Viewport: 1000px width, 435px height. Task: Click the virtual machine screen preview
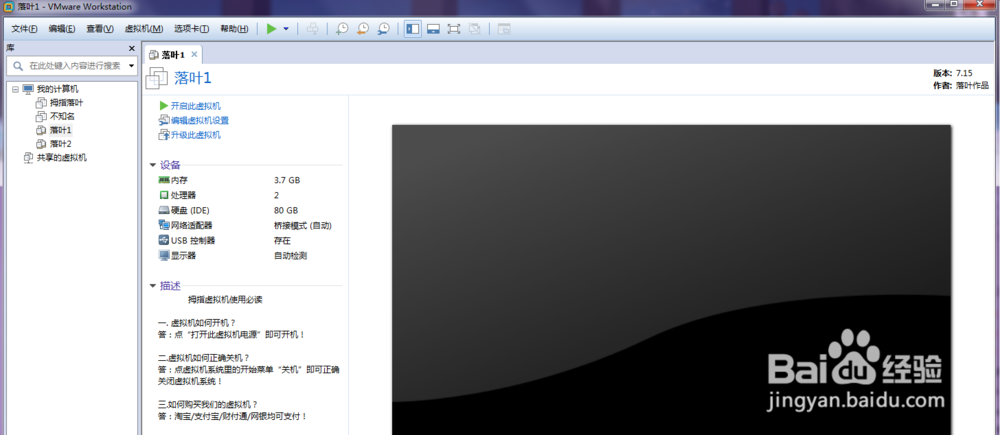tap(671, 279)
